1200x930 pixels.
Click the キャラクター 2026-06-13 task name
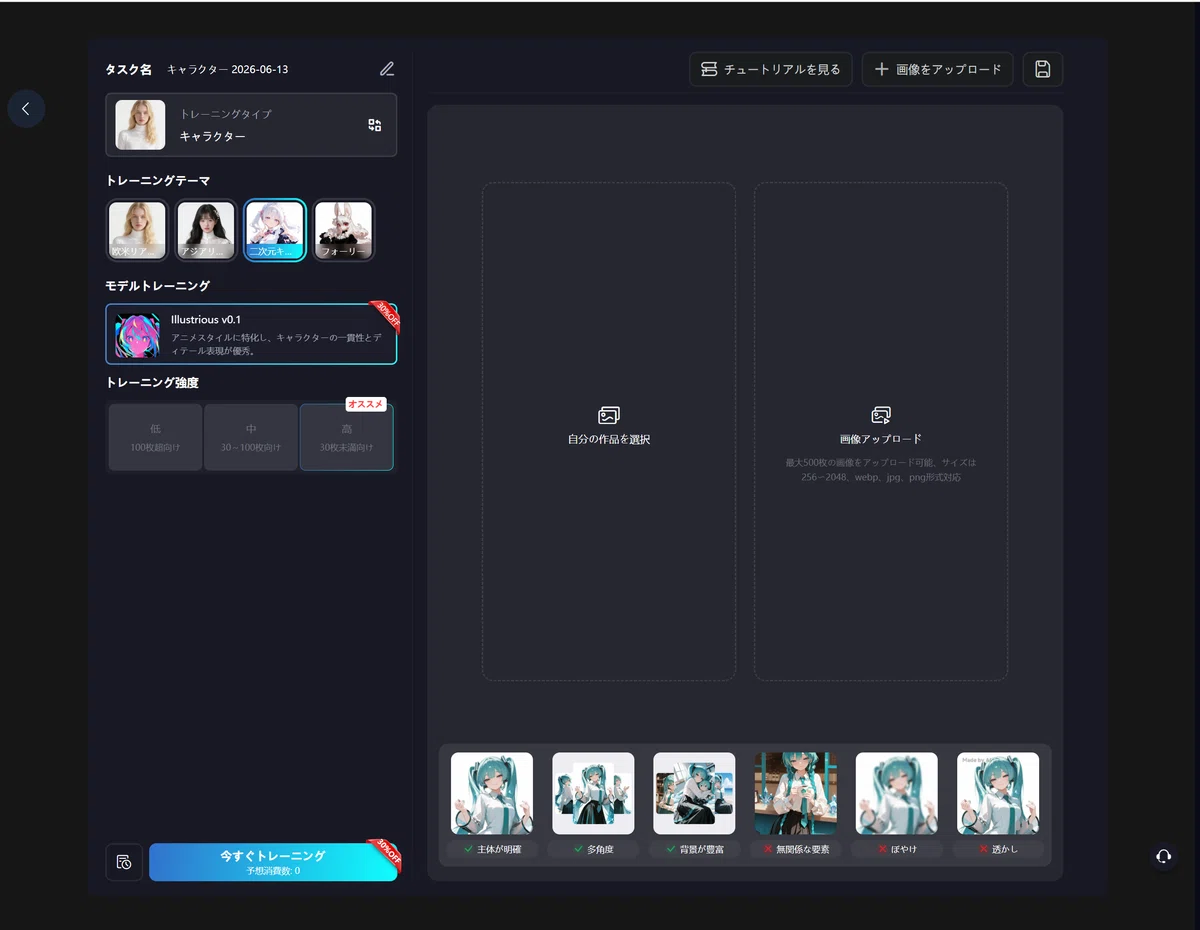point(228,70)
